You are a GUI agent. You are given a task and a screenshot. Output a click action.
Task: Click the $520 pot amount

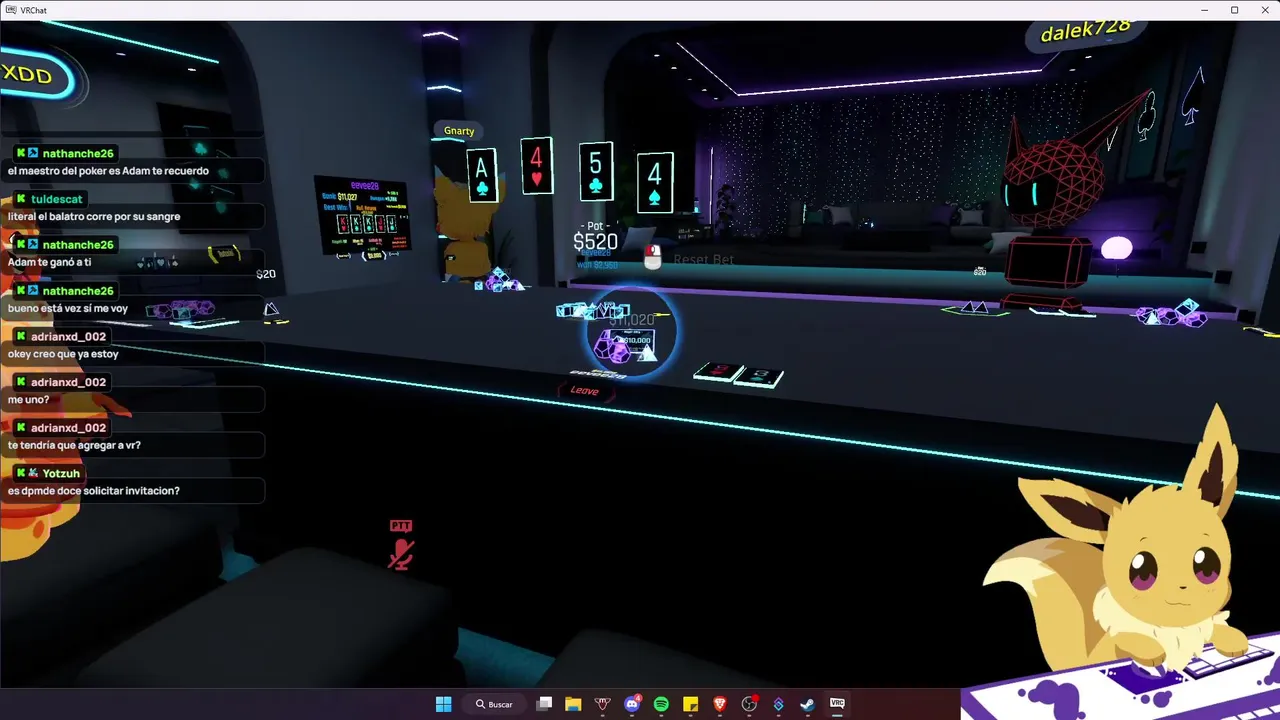pyautogui.click(x=595, y=241)
